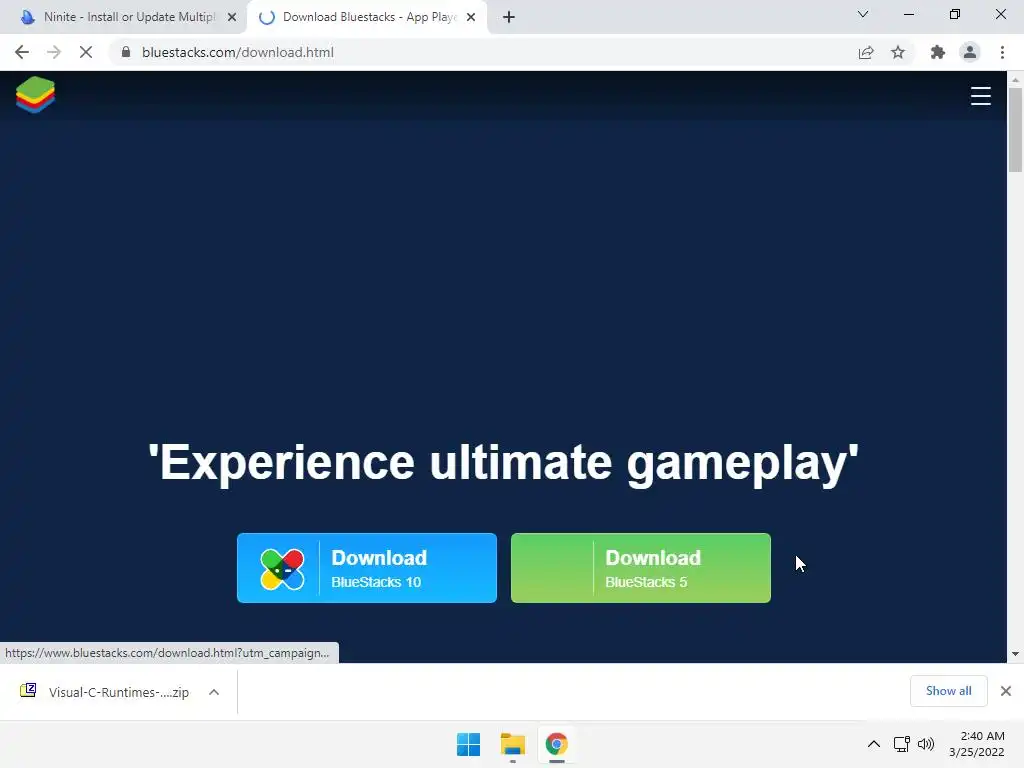
Task: Click the Visual-C-Runtimes zip file icon
Action: point(28,690)
